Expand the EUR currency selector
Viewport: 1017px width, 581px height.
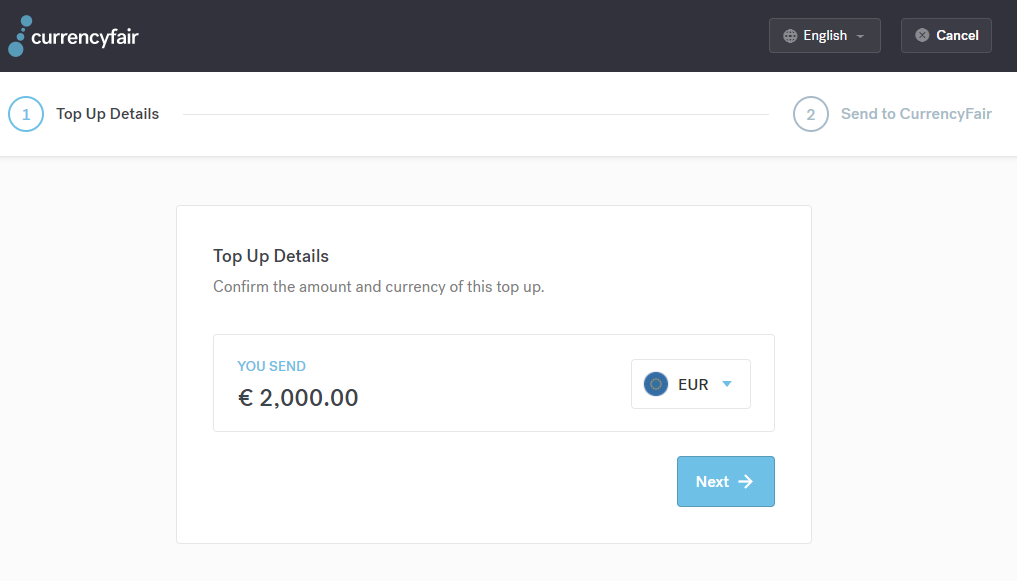(x=691, y=384)
